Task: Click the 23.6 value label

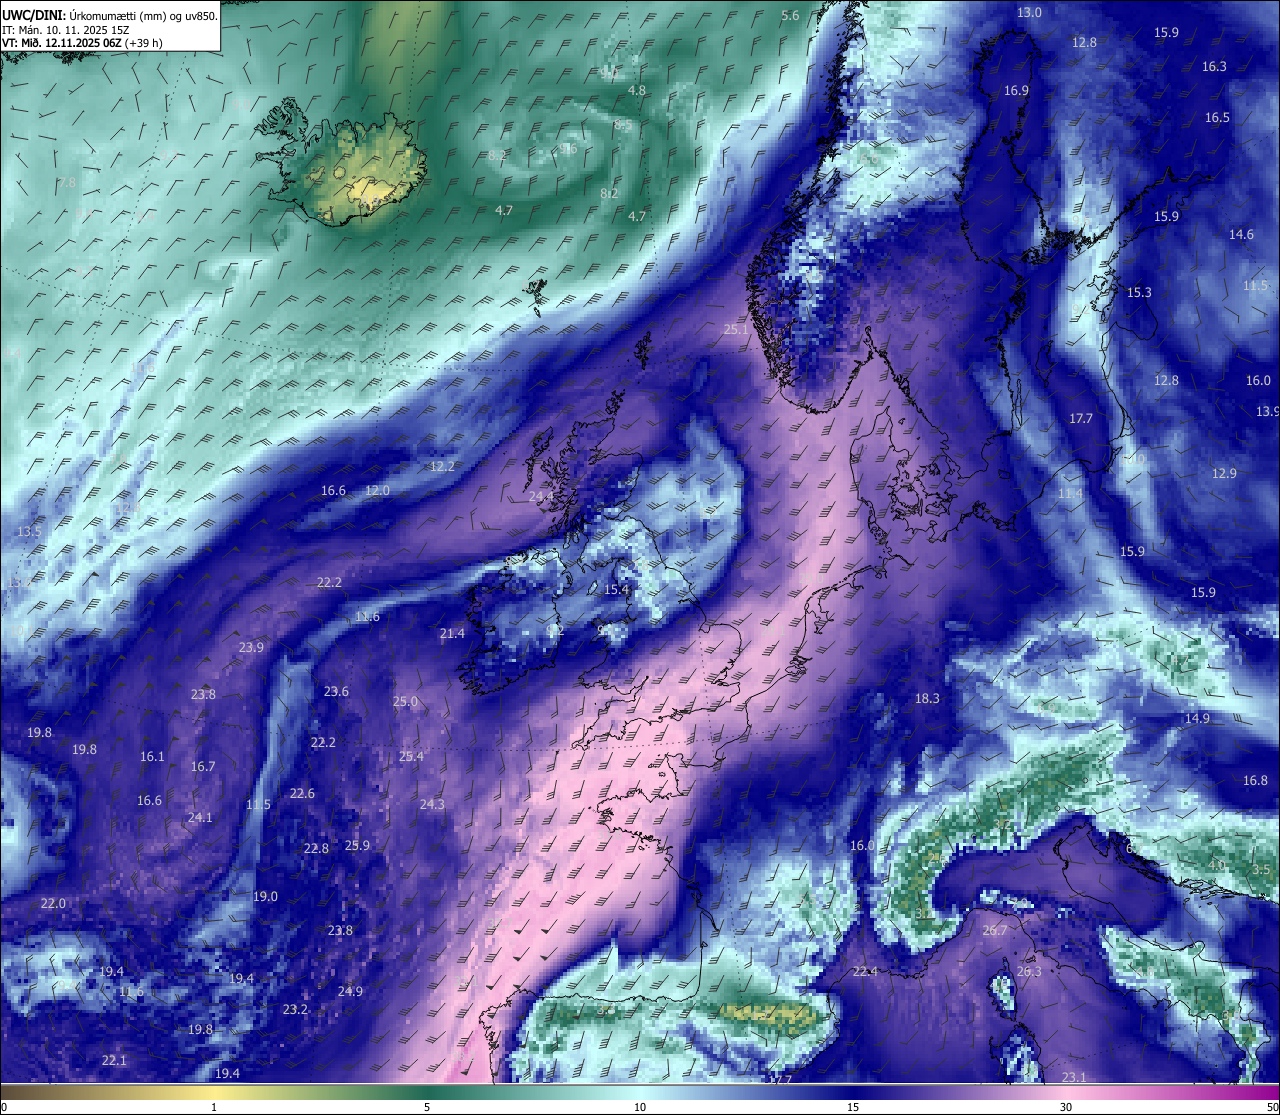Action: coord(336,691)
